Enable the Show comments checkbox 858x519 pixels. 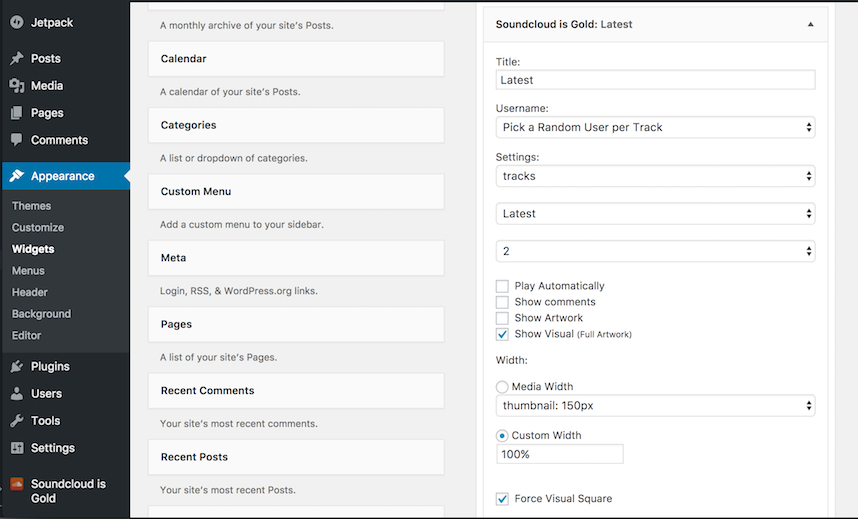tap(502, 302)
